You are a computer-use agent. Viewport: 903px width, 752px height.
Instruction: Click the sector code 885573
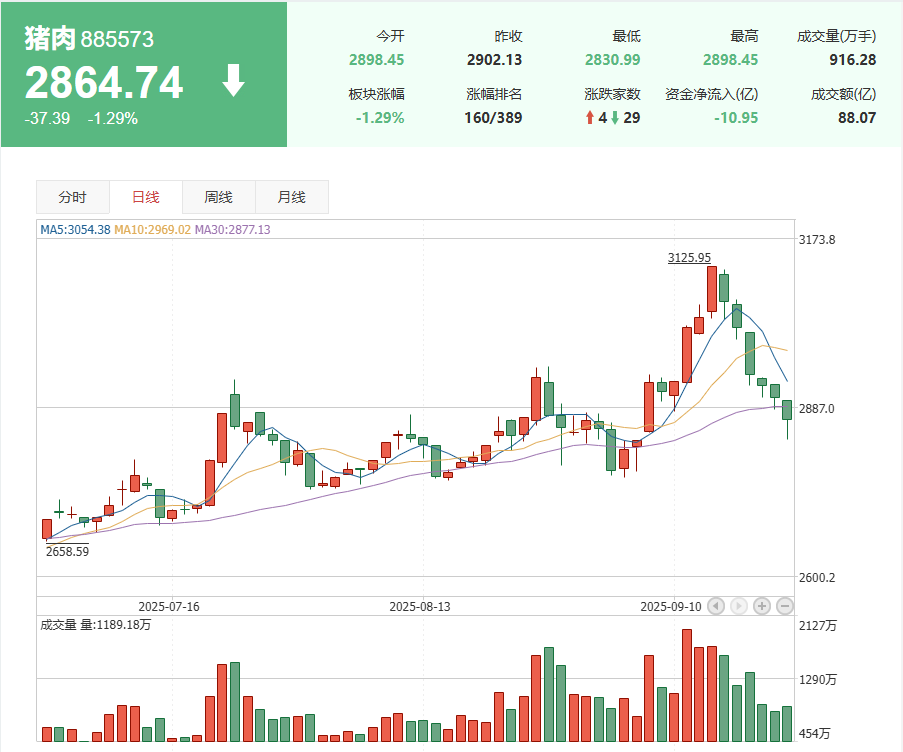click(x=117, y=40)
